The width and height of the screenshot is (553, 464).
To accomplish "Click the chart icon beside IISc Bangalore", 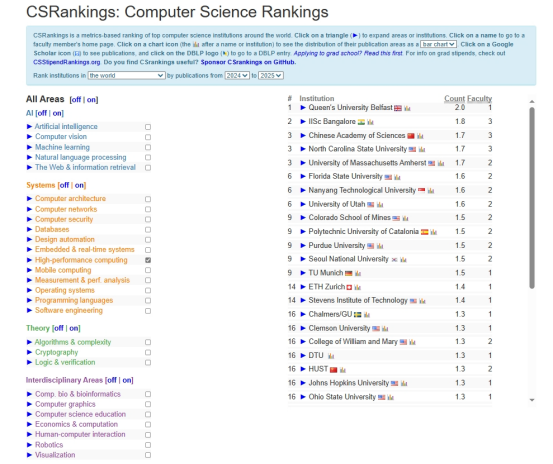I will coord(370,122).
